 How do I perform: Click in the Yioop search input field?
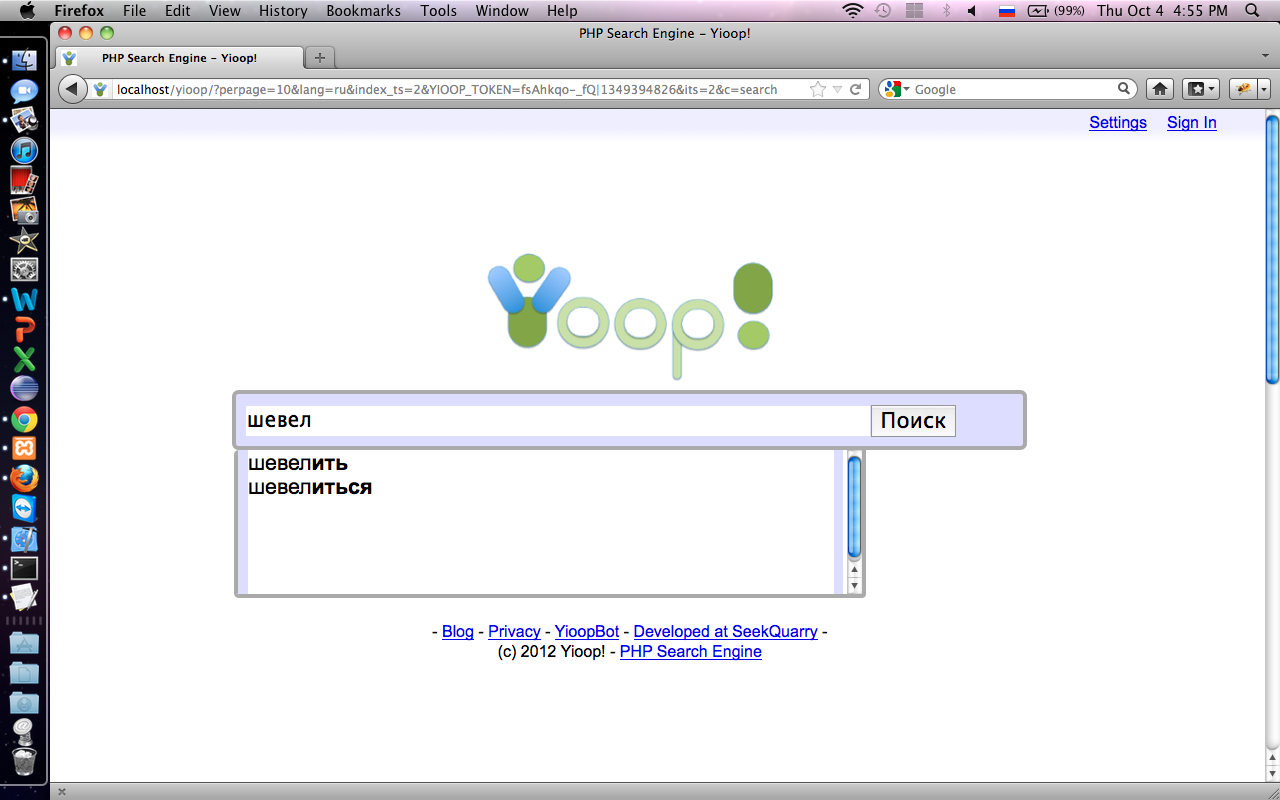[x=557, y=421]
